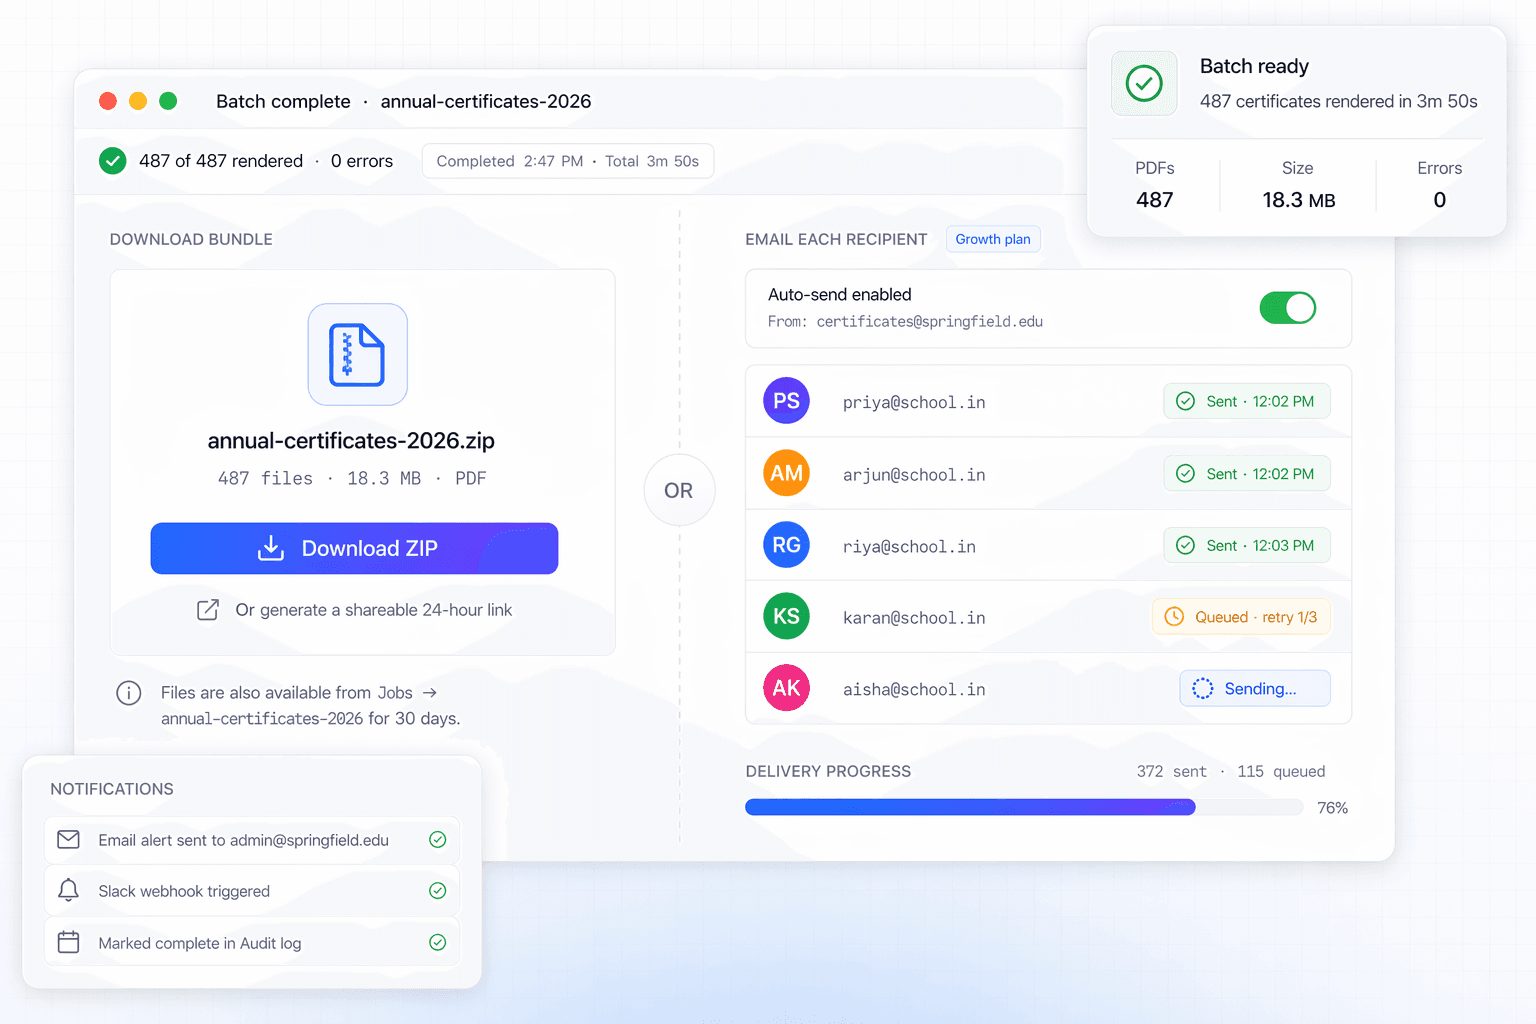Viewport: 1536px width, 1024px height.
Task: Click the Batch ready checkmark icon
Action: [1144, 83]
